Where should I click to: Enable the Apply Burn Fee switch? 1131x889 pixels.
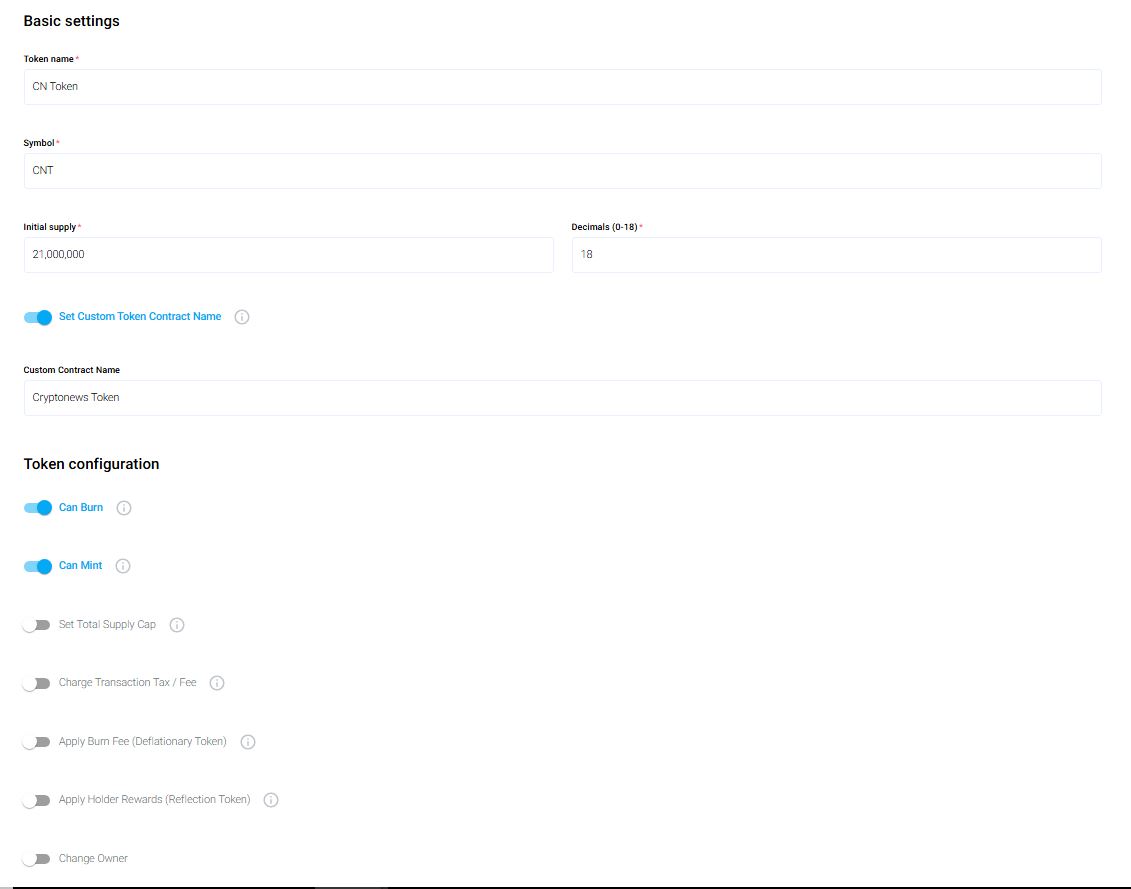37,742
